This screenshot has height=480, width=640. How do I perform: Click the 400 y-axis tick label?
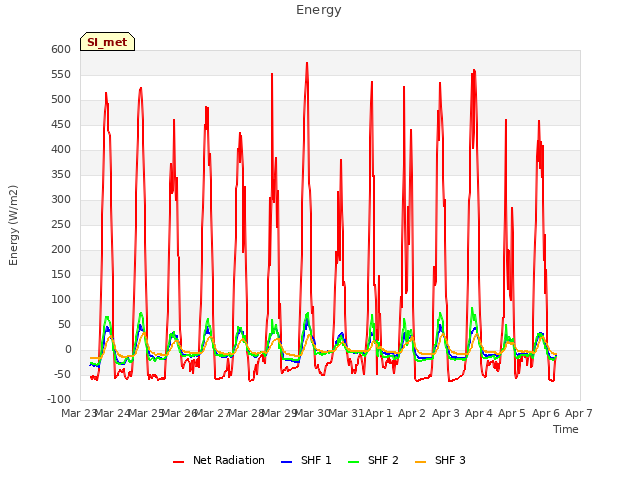pyautogui.click(x=61, y=149)
